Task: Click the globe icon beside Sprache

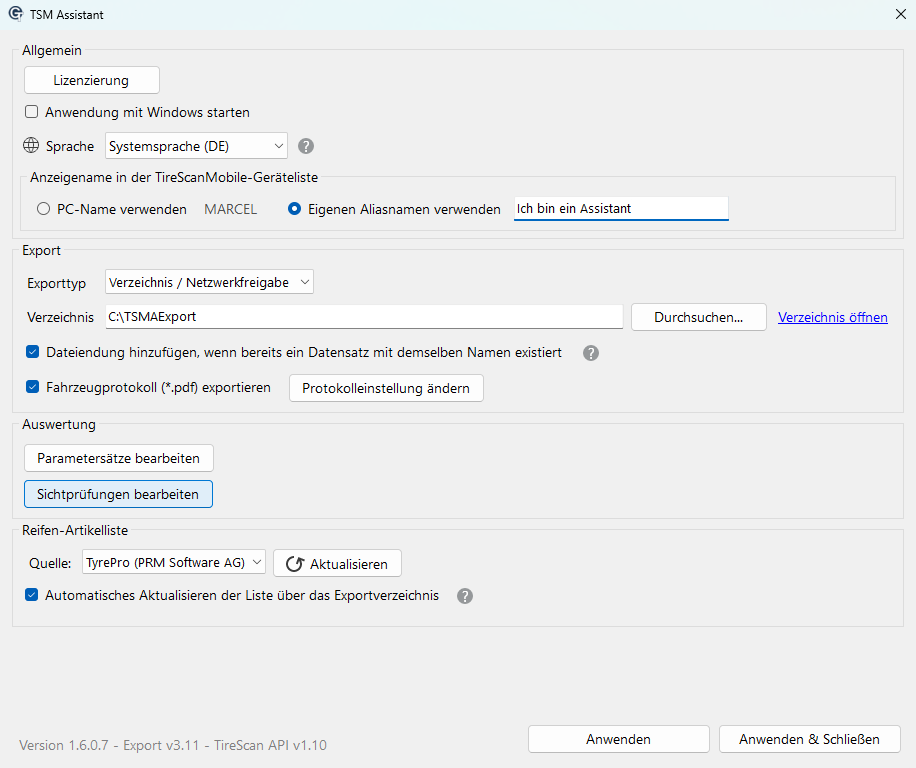Action: click(x=31, y=146)
